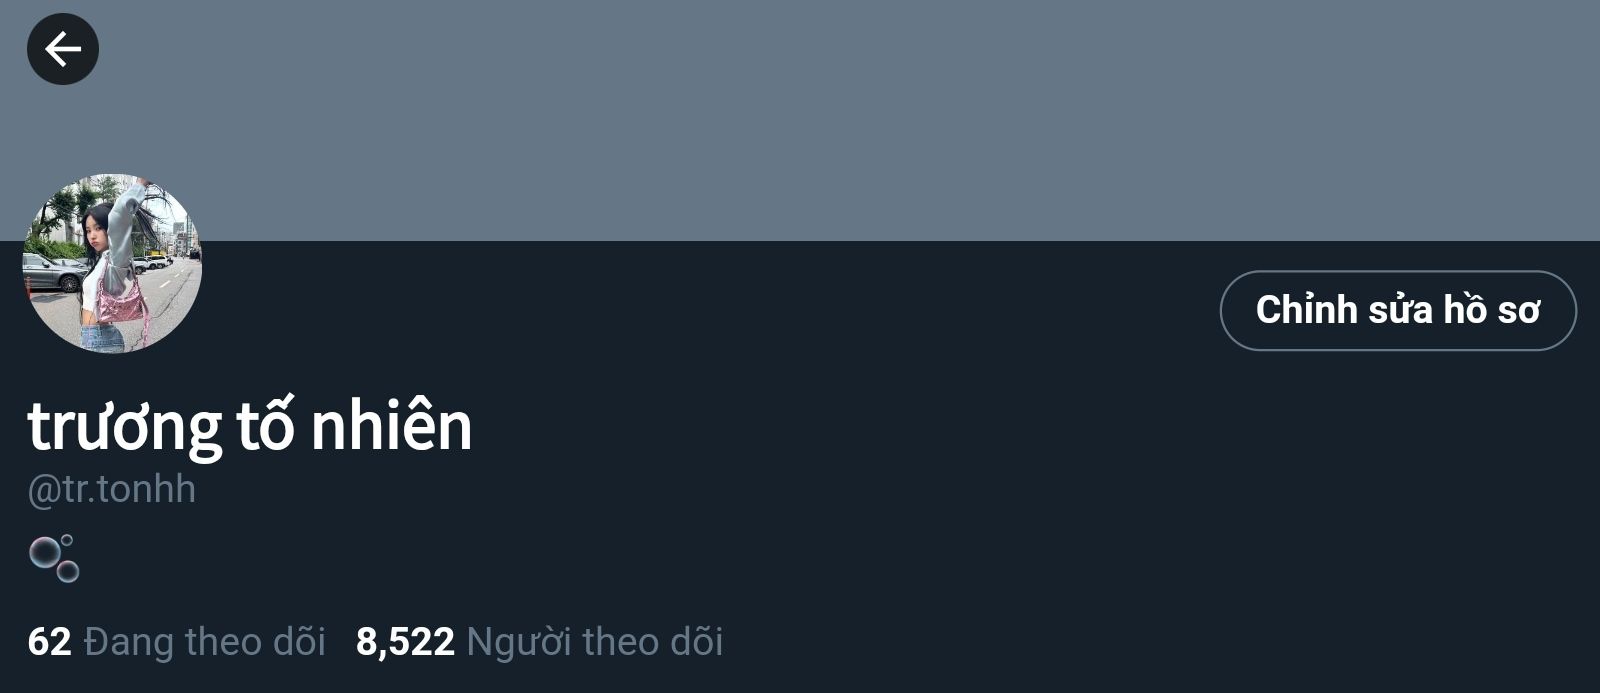Open the Chỉnh sửa hồ sơ button
This screenshot has width=1600, height=693.
coord(1398,310)
